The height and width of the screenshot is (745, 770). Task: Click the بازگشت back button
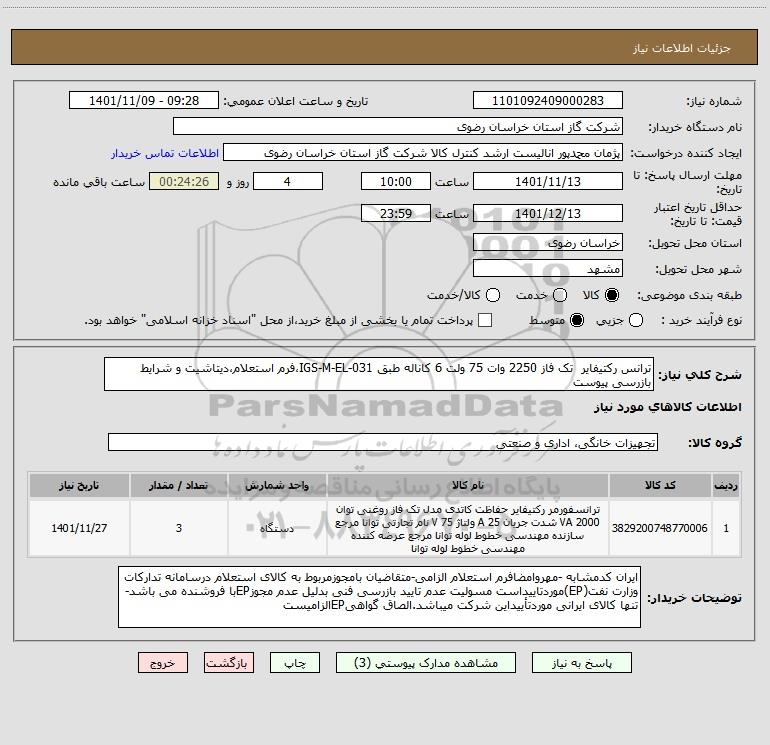point(229,663)
